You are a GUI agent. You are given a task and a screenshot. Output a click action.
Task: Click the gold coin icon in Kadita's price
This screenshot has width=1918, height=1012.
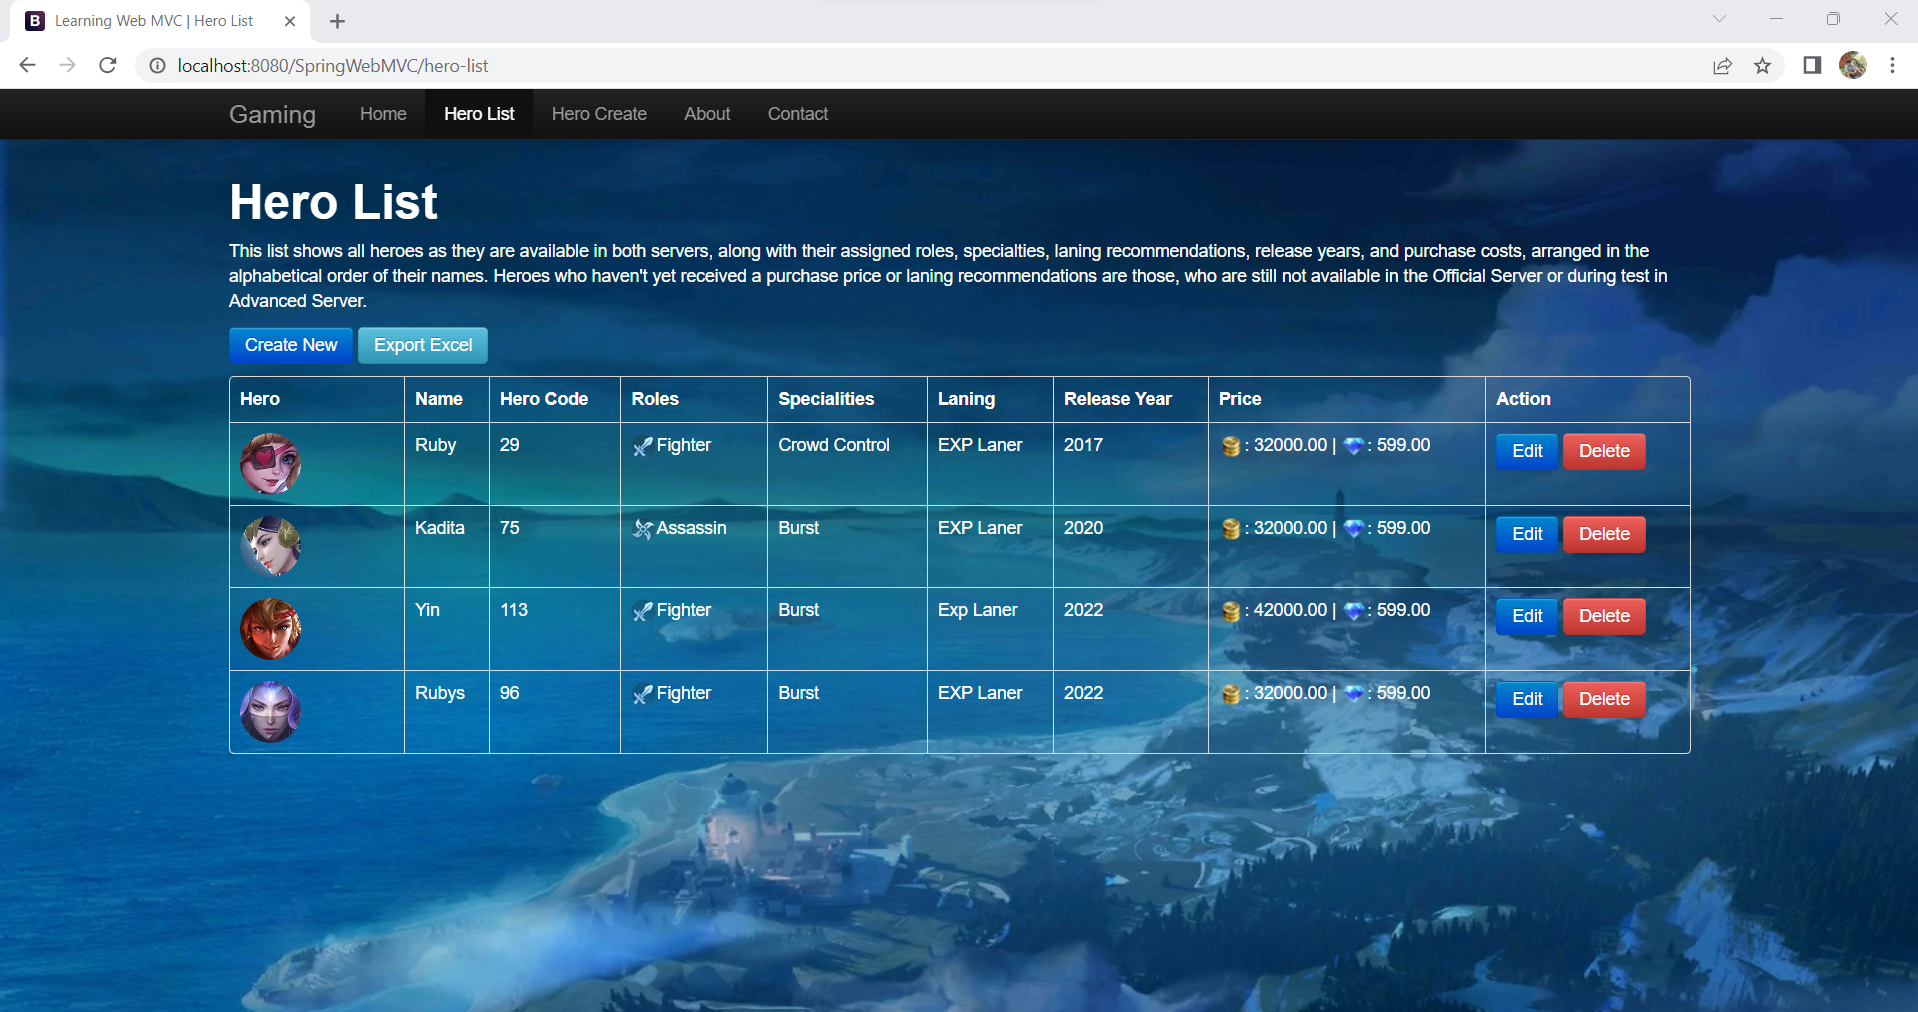pos(1231,529)
